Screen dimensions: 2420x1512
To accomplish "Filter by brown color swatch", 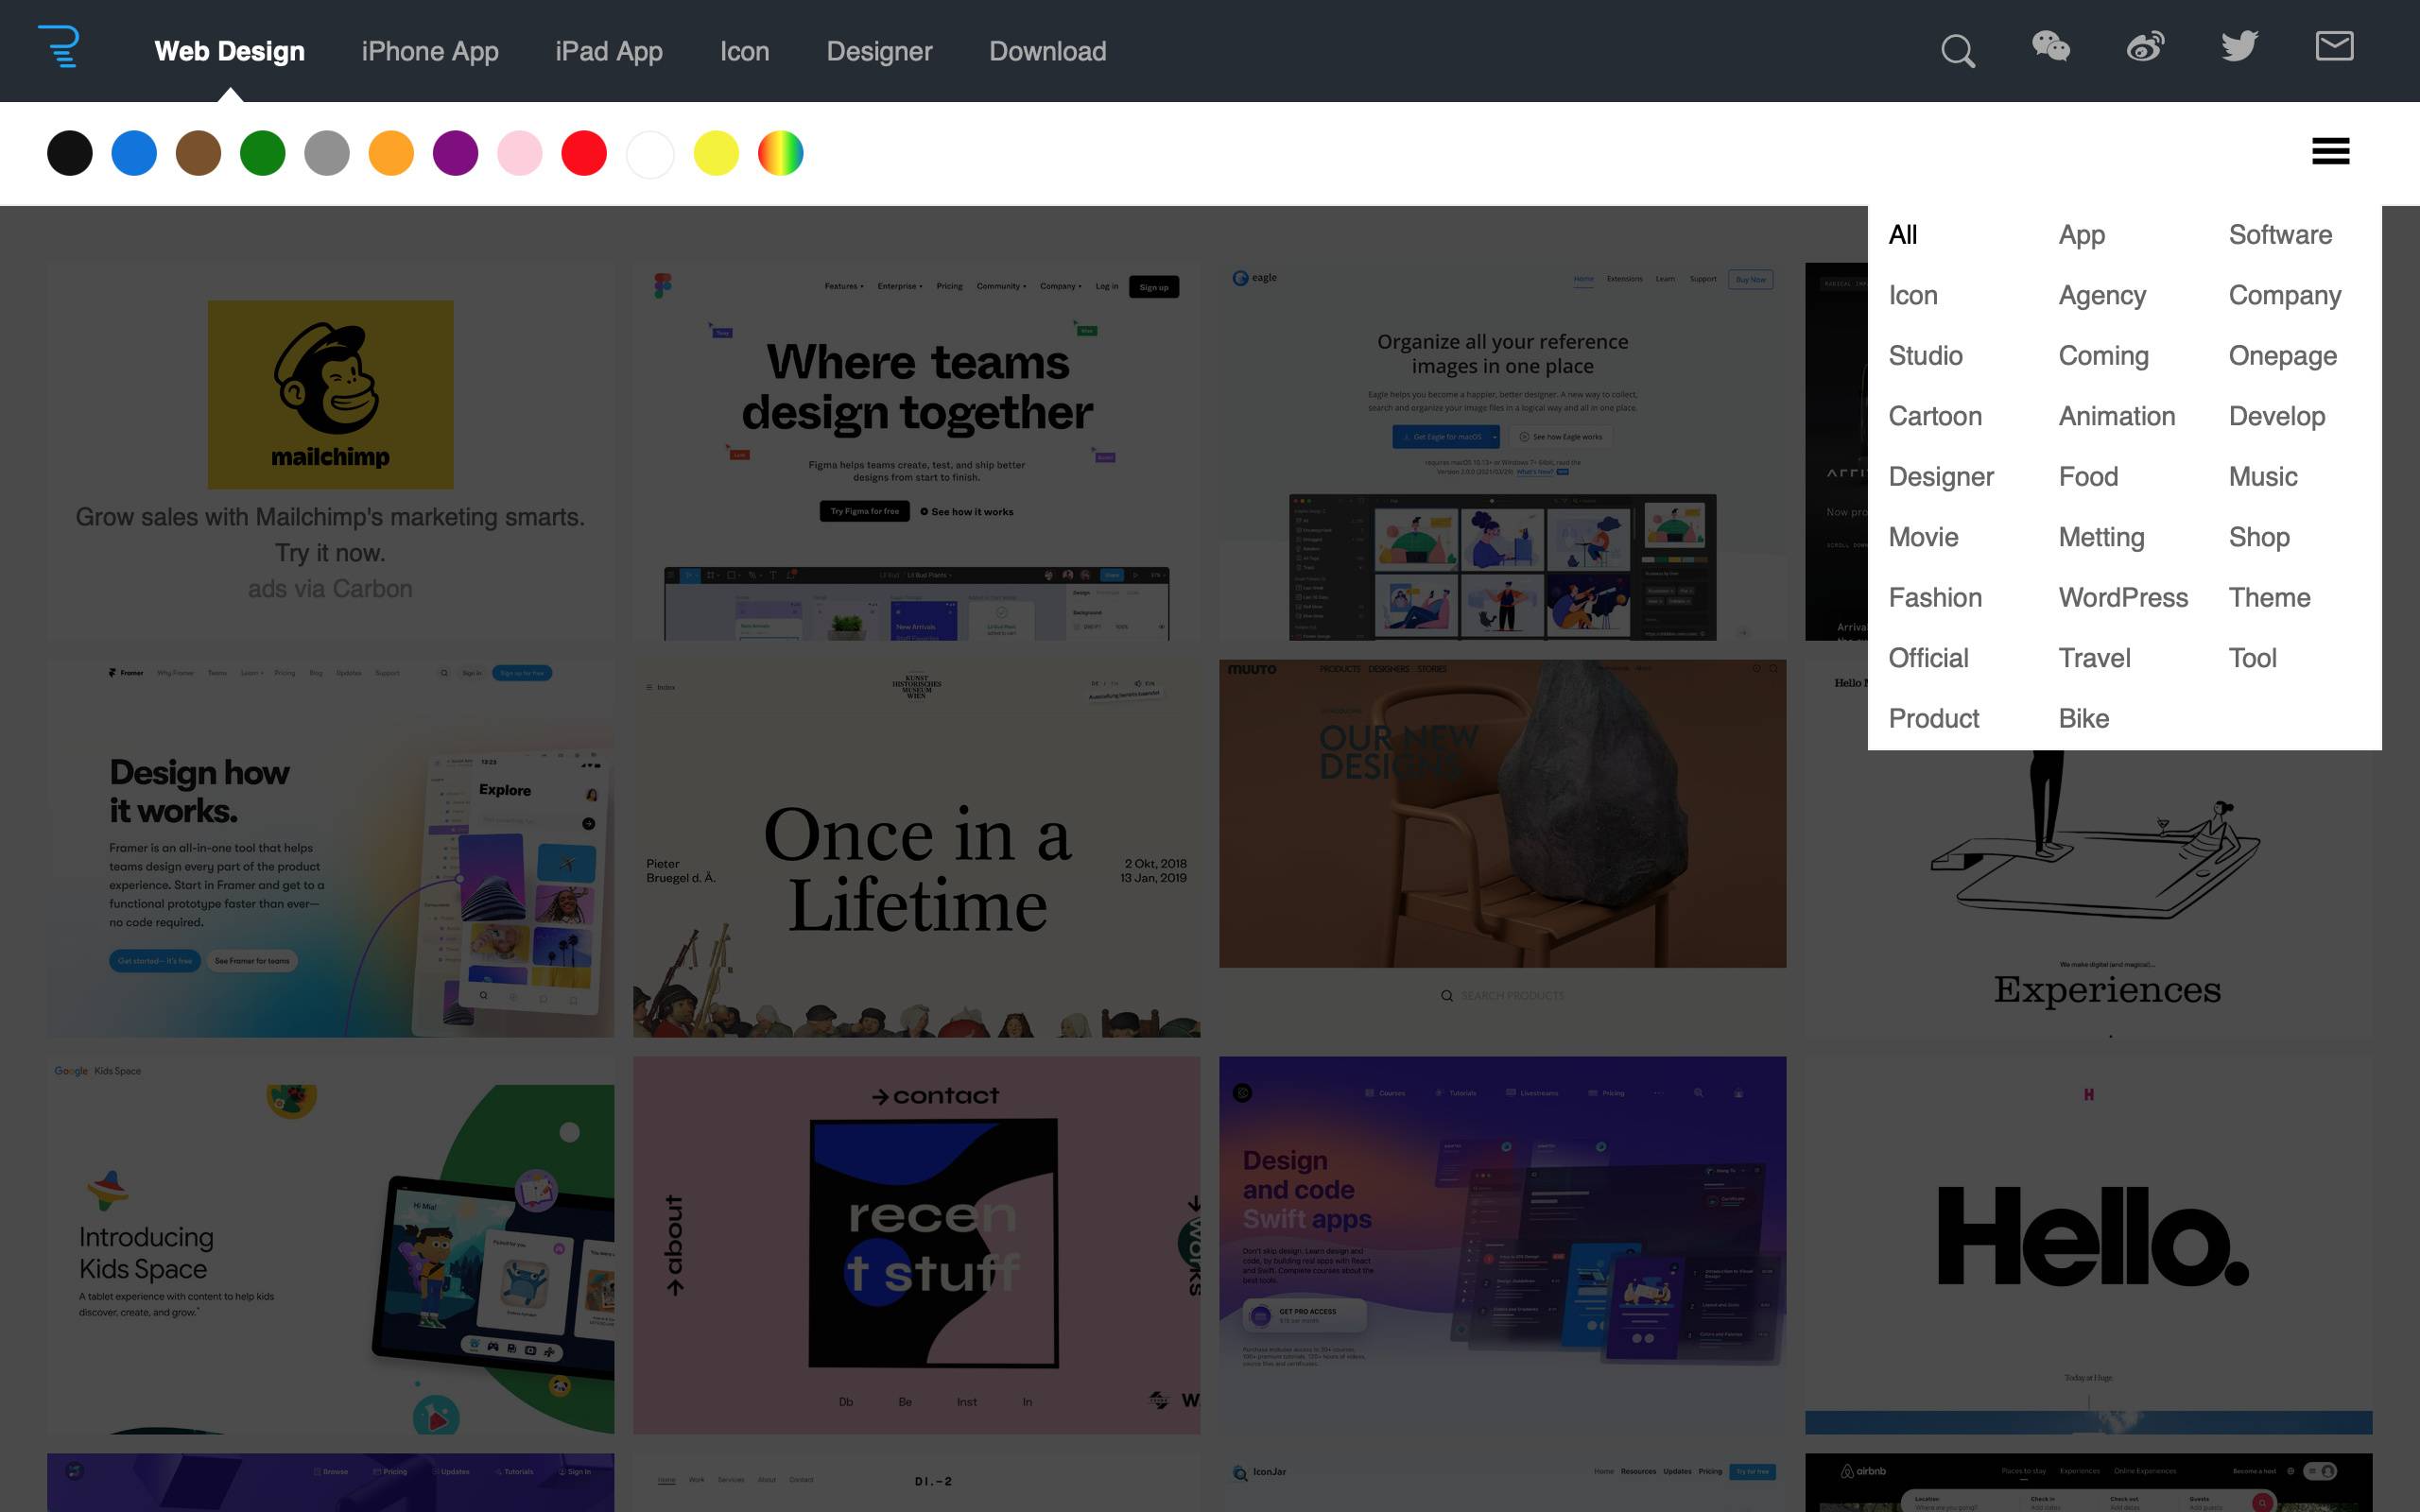I will 198,154.
